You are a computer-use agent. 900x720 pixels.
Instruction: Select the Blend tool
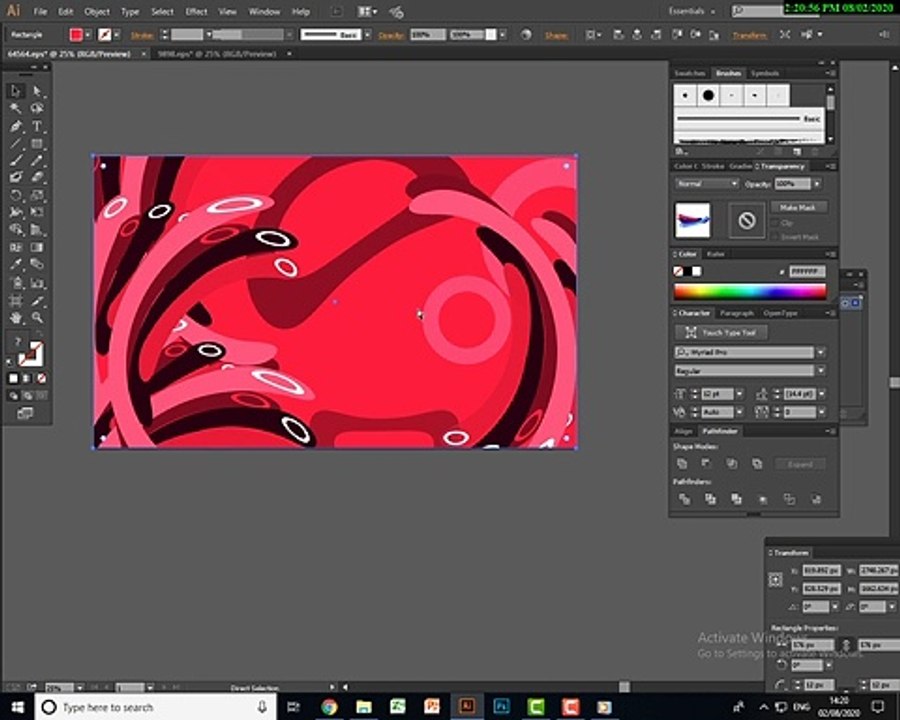pyautogui.click(x=37, y=265)
